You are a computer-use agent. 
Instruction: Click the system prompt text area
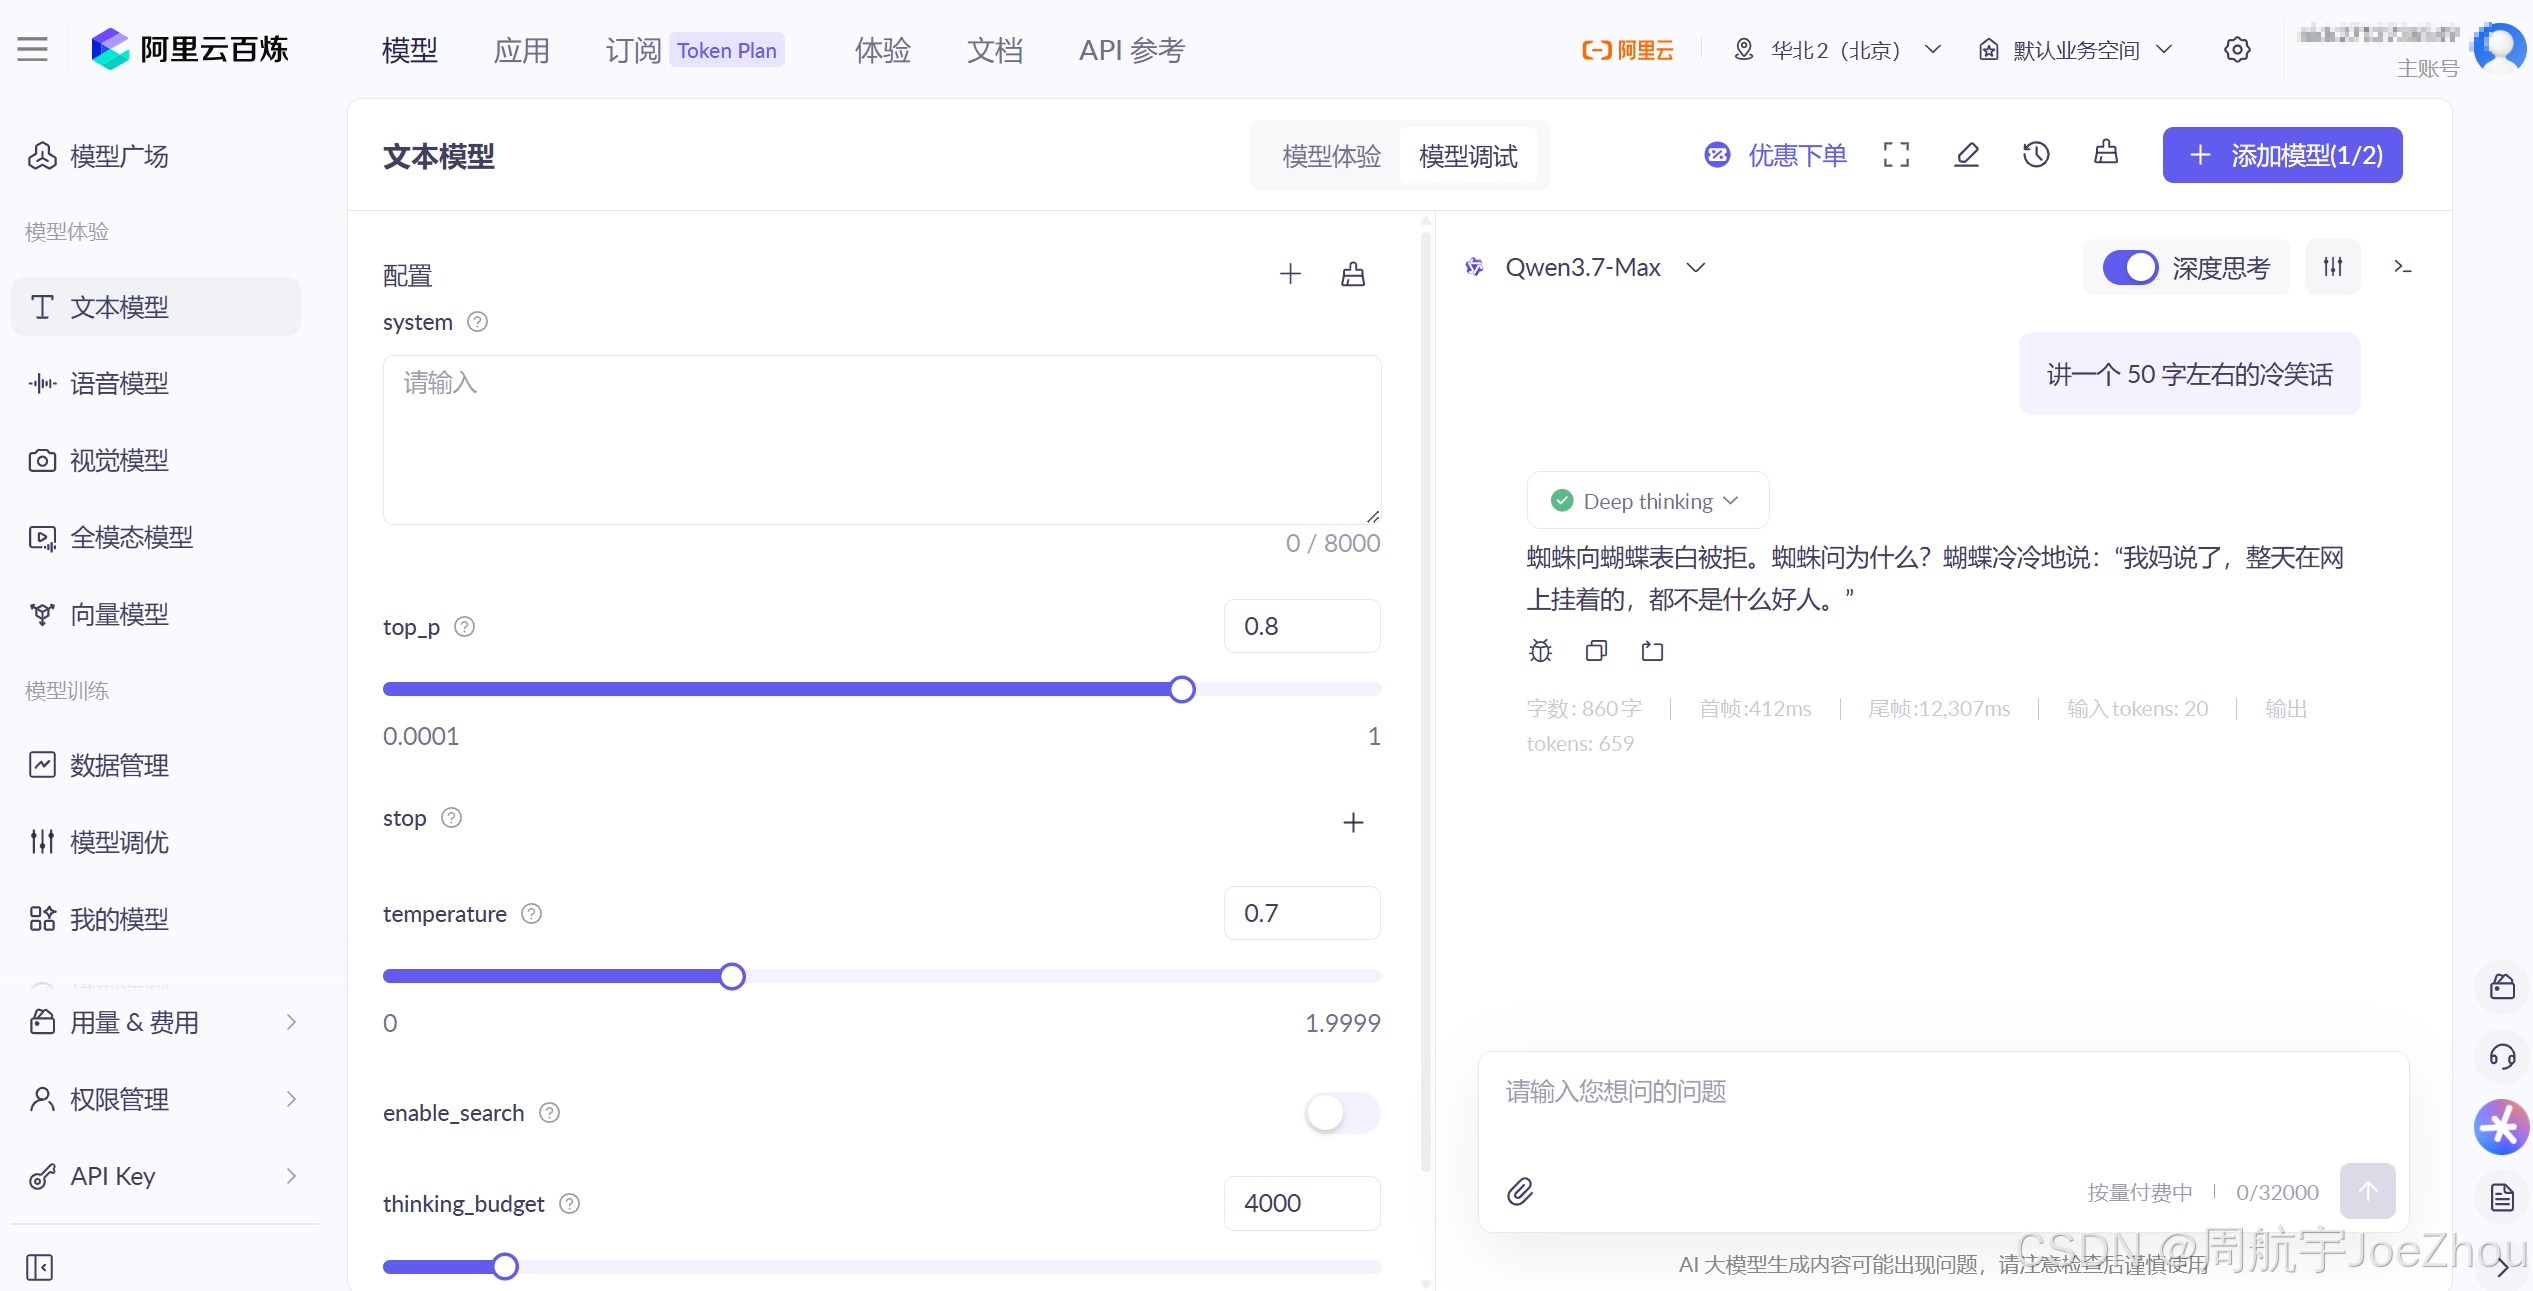pos(882,440)
